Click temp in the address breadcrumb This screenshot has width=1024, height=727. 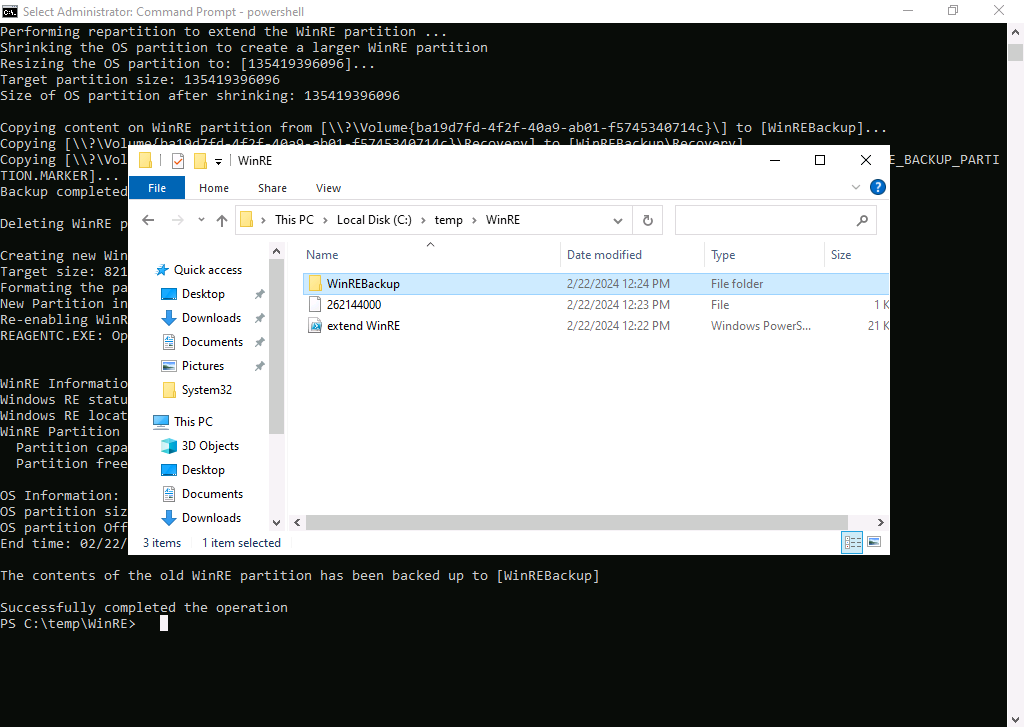pos(449,220)
